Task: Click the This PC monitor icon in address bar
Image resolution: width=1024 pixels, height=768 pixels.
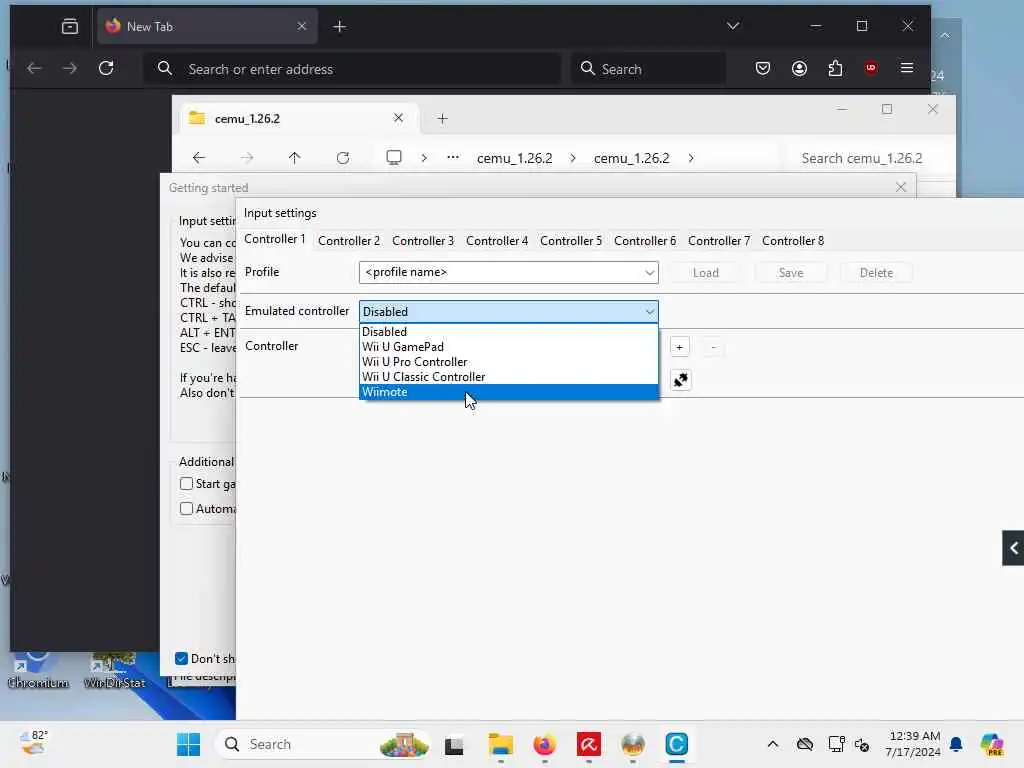Action: [394, 158]
